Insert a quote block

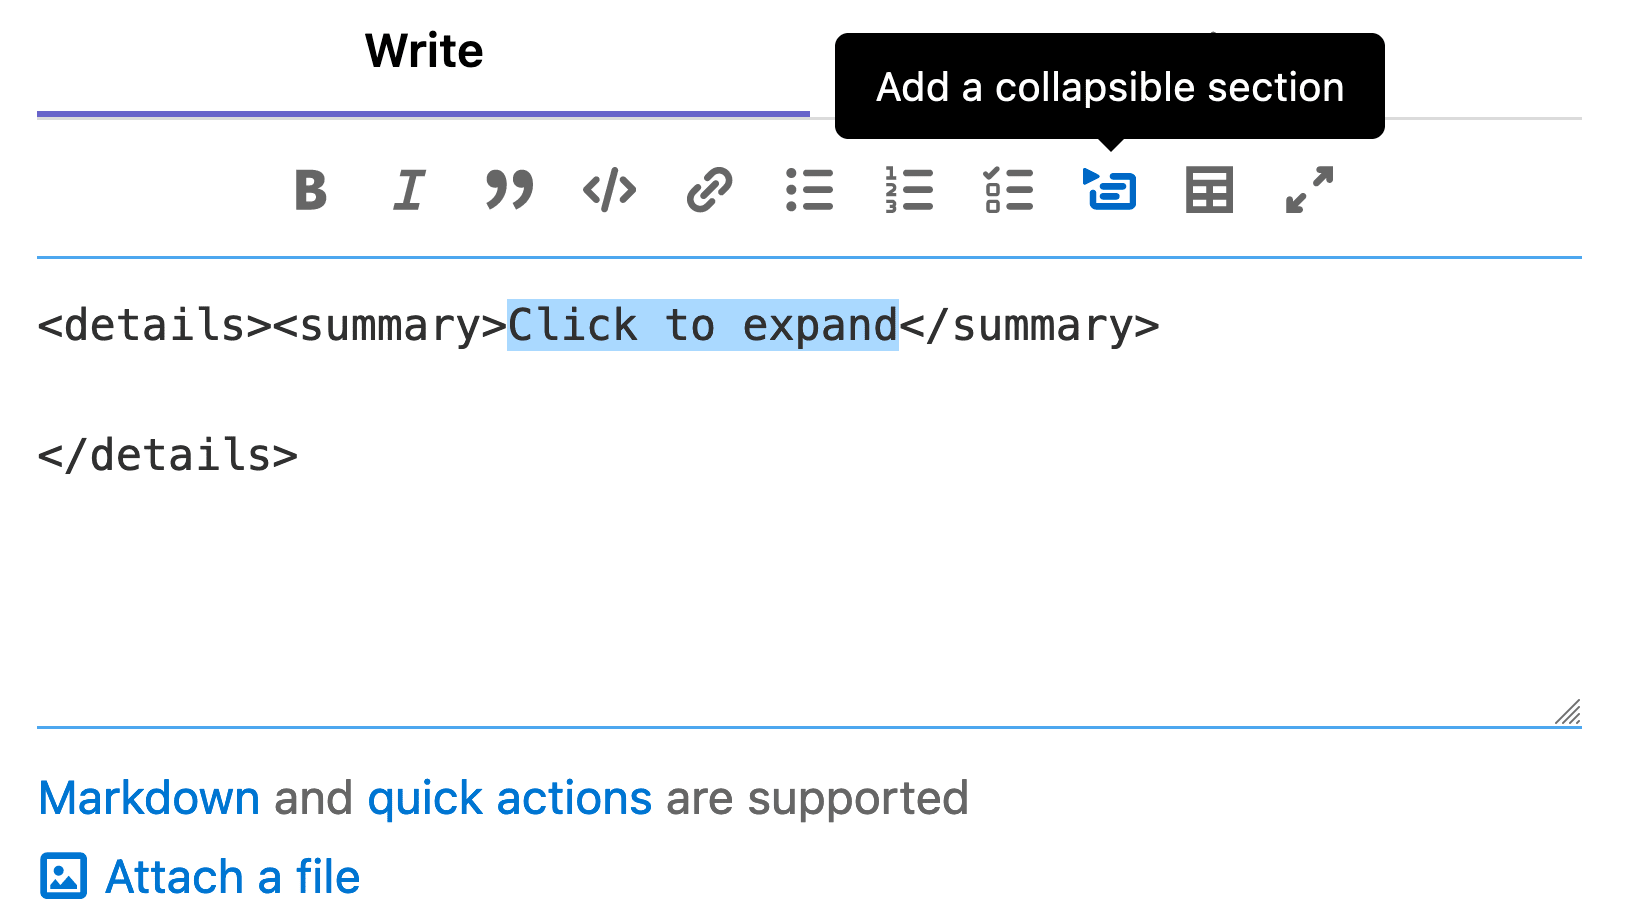pyautogui.click(x=508, y=190)
